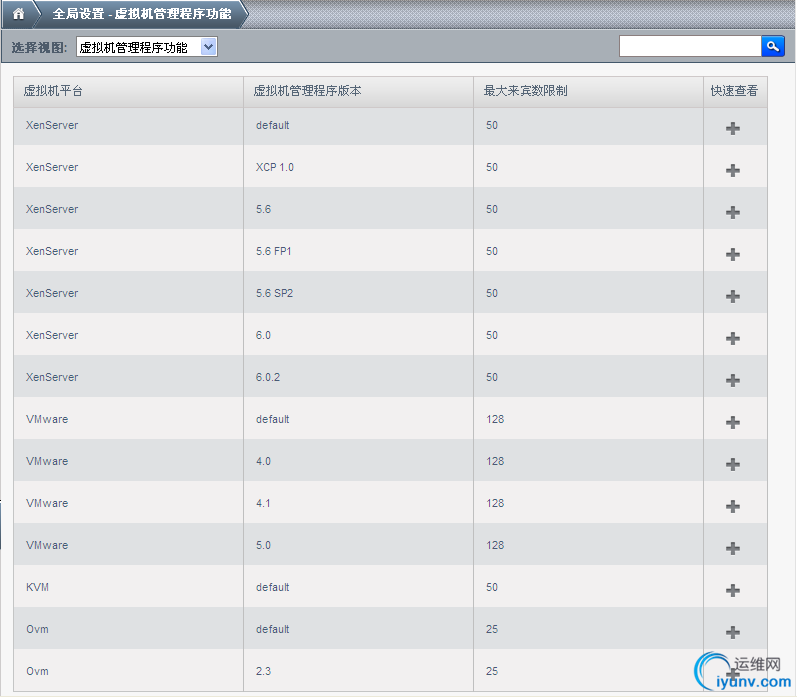Click the 最大来宾数限制 column header
This screenshot has width=797, height=698.
[x=588, y=91]
